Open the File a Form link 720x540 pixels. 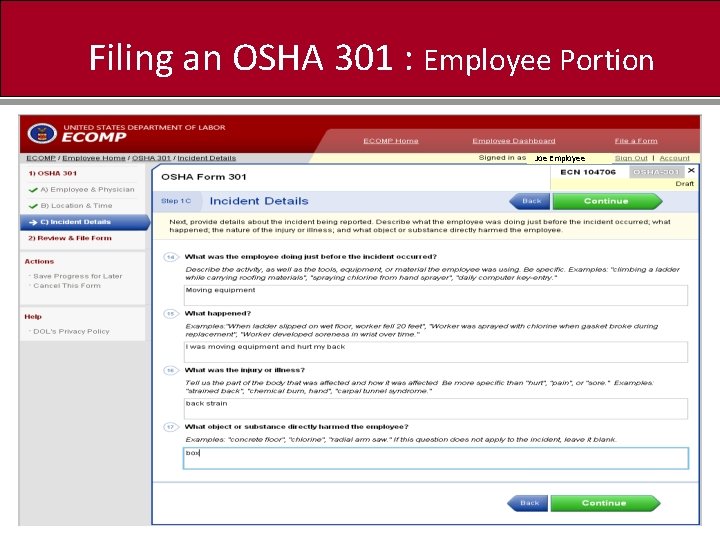tap(636, 141)
